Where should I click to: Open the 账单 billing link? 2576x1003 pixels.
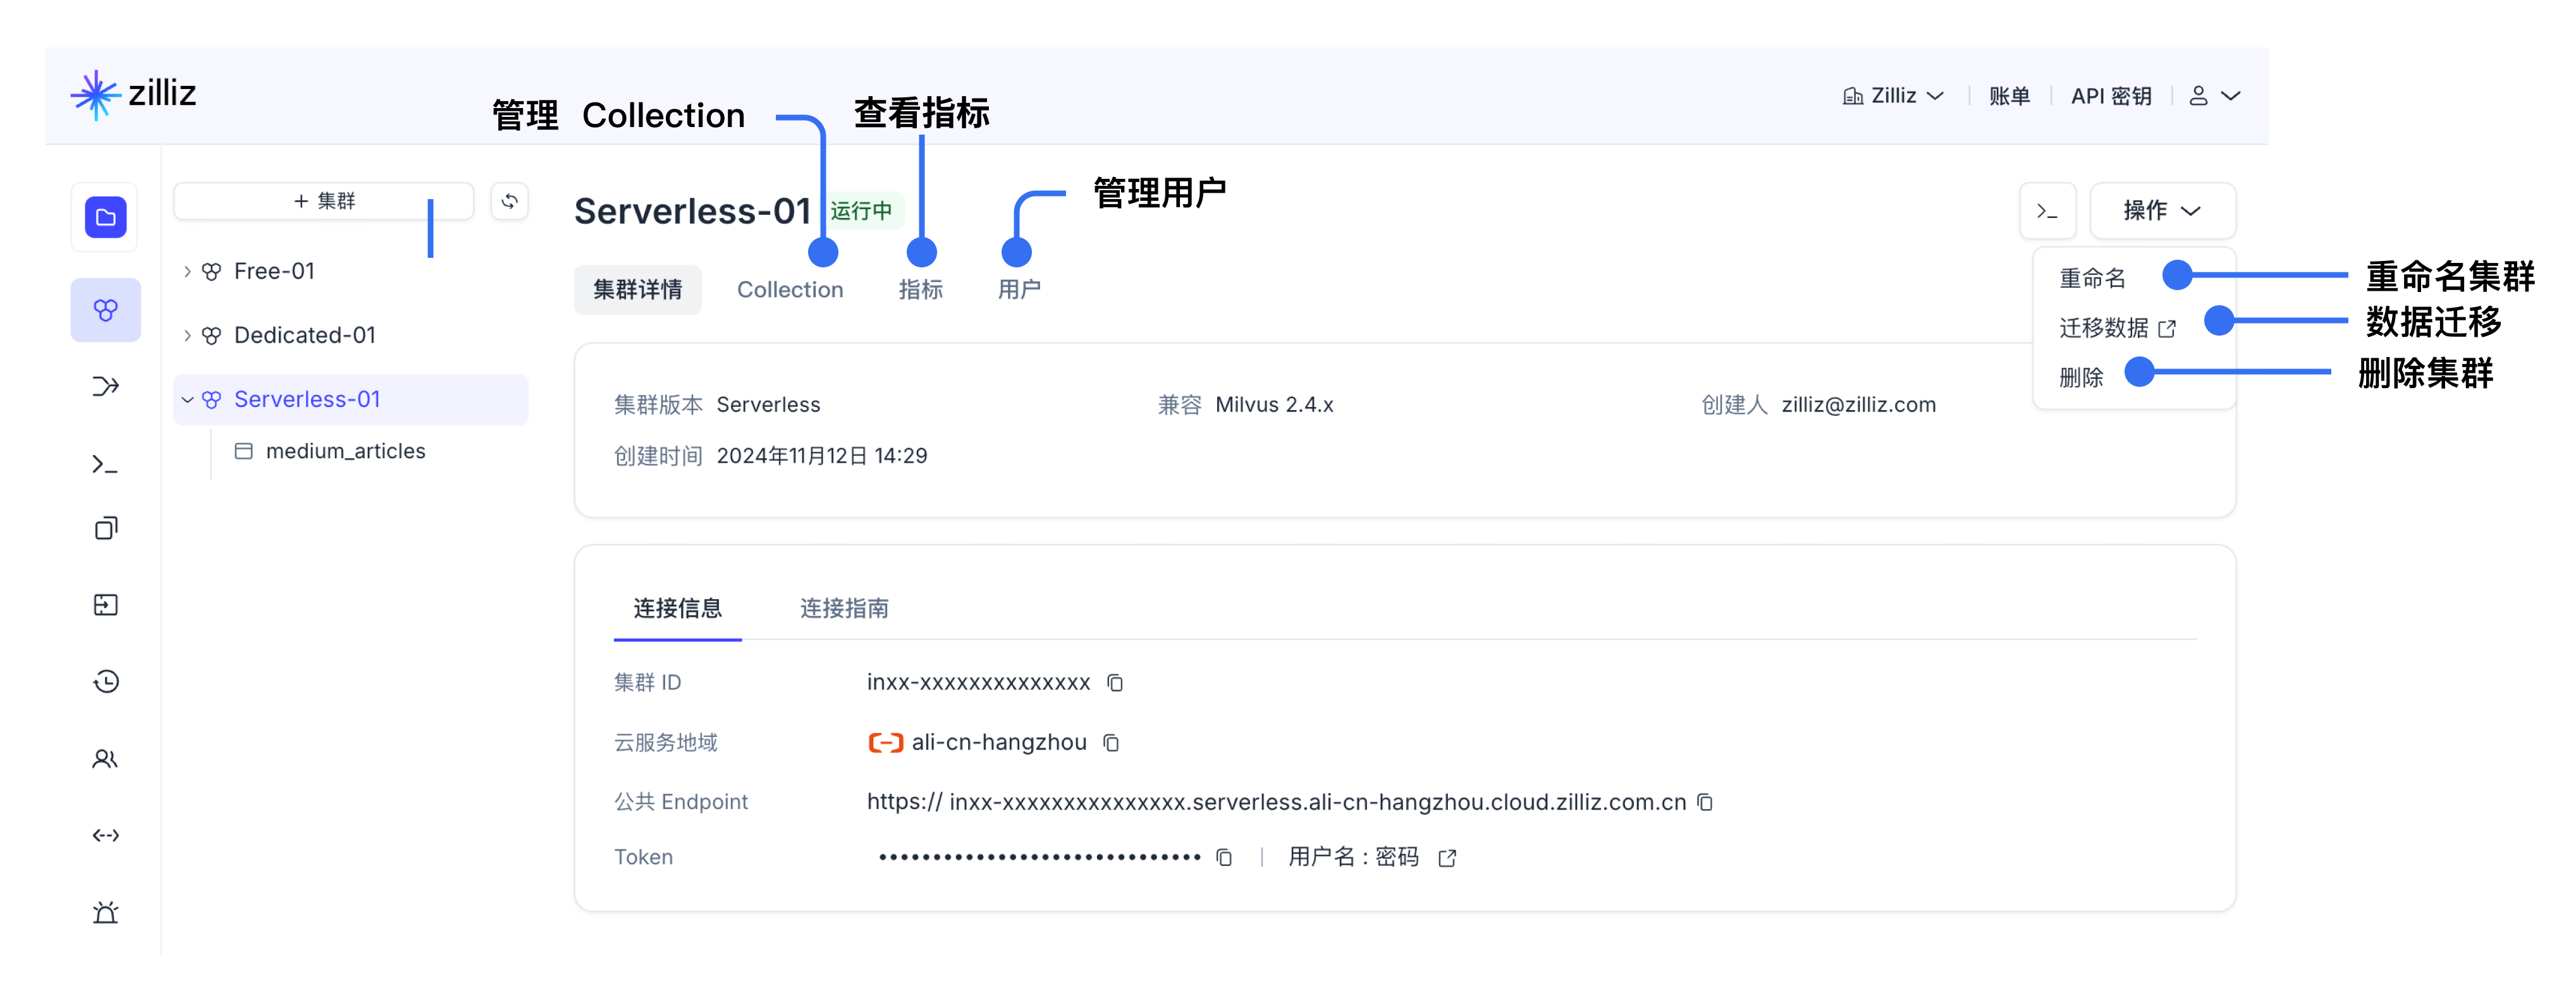pyautogui.click(x=2009, y=96)
